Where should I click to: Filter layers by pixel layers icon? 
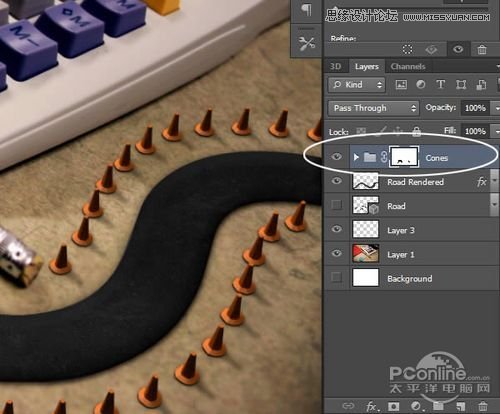tap(401, 85)
